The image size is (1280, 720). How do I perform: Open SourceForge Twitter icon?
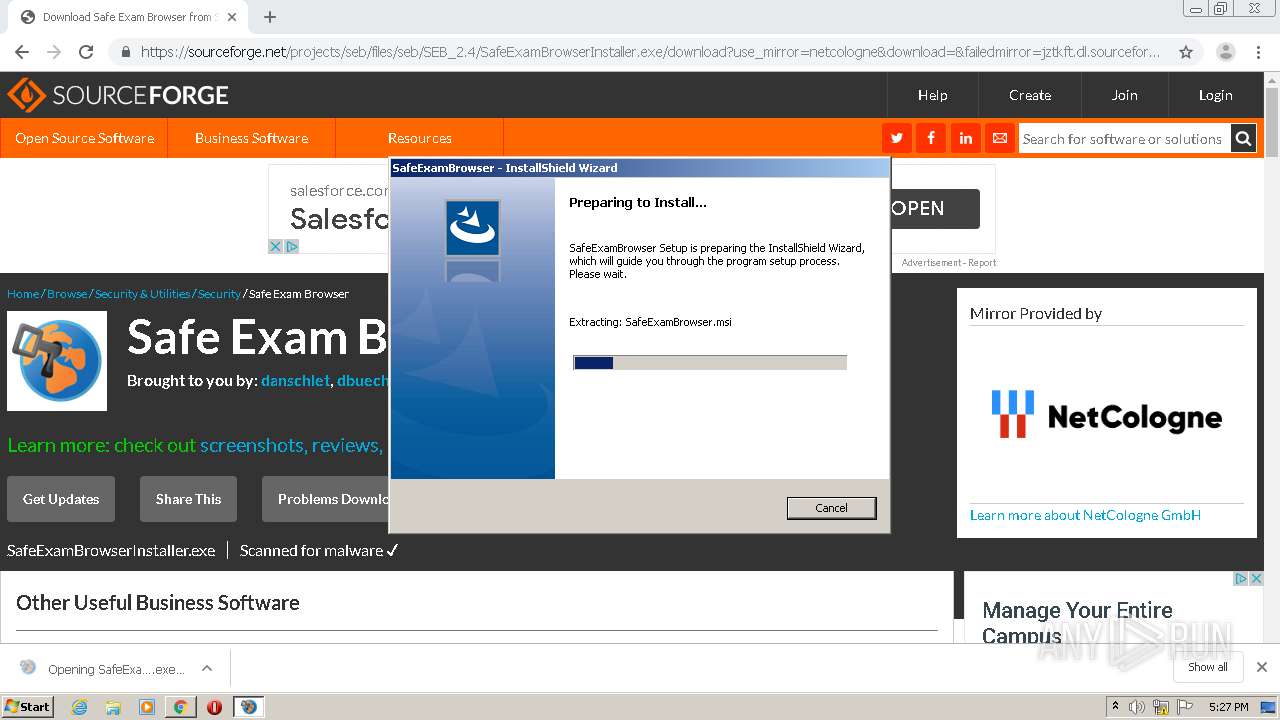tap(897, 138)
